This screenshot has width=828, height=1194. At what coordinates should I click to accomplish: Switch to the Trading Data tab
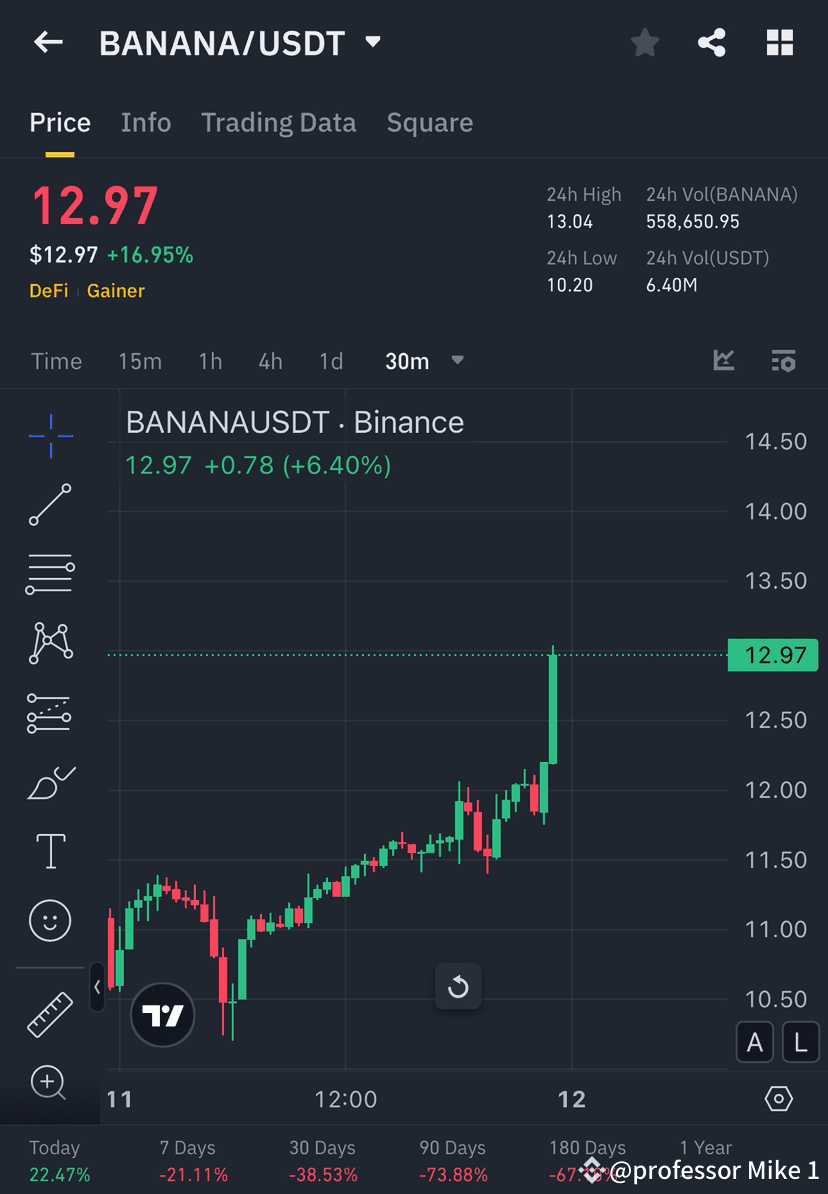278,122
